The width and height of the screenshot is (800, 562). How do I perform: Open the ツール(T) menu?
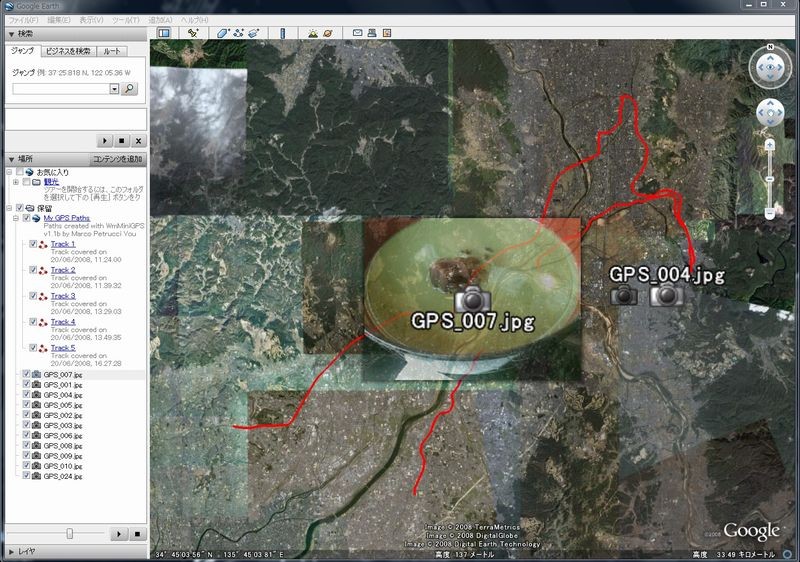pos(126,20)
